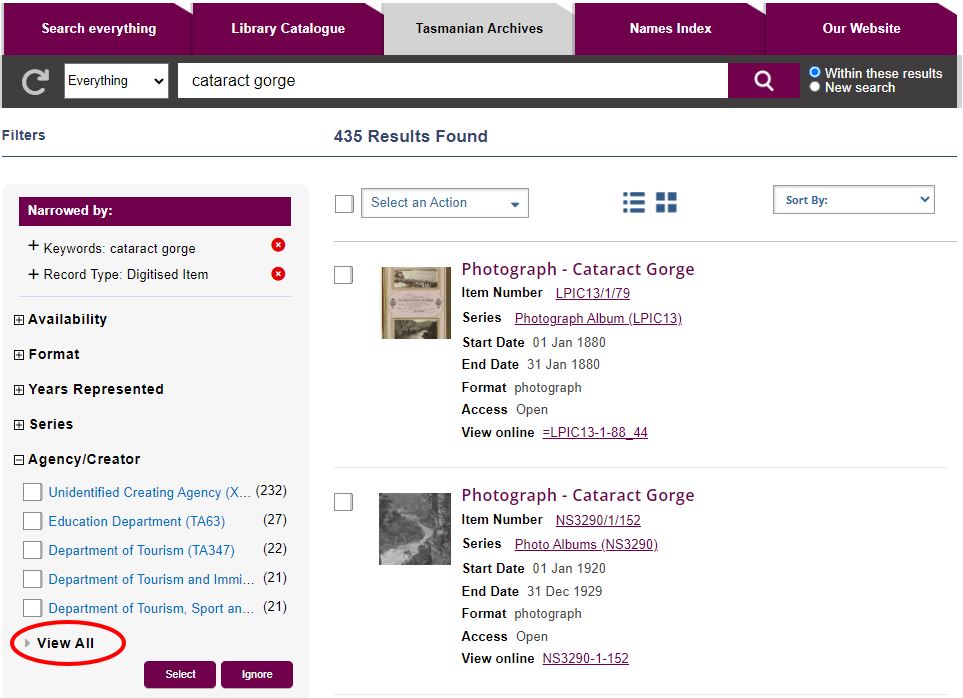
Task: Switch to the Library Catalogue tab
Action: (287, 28)
